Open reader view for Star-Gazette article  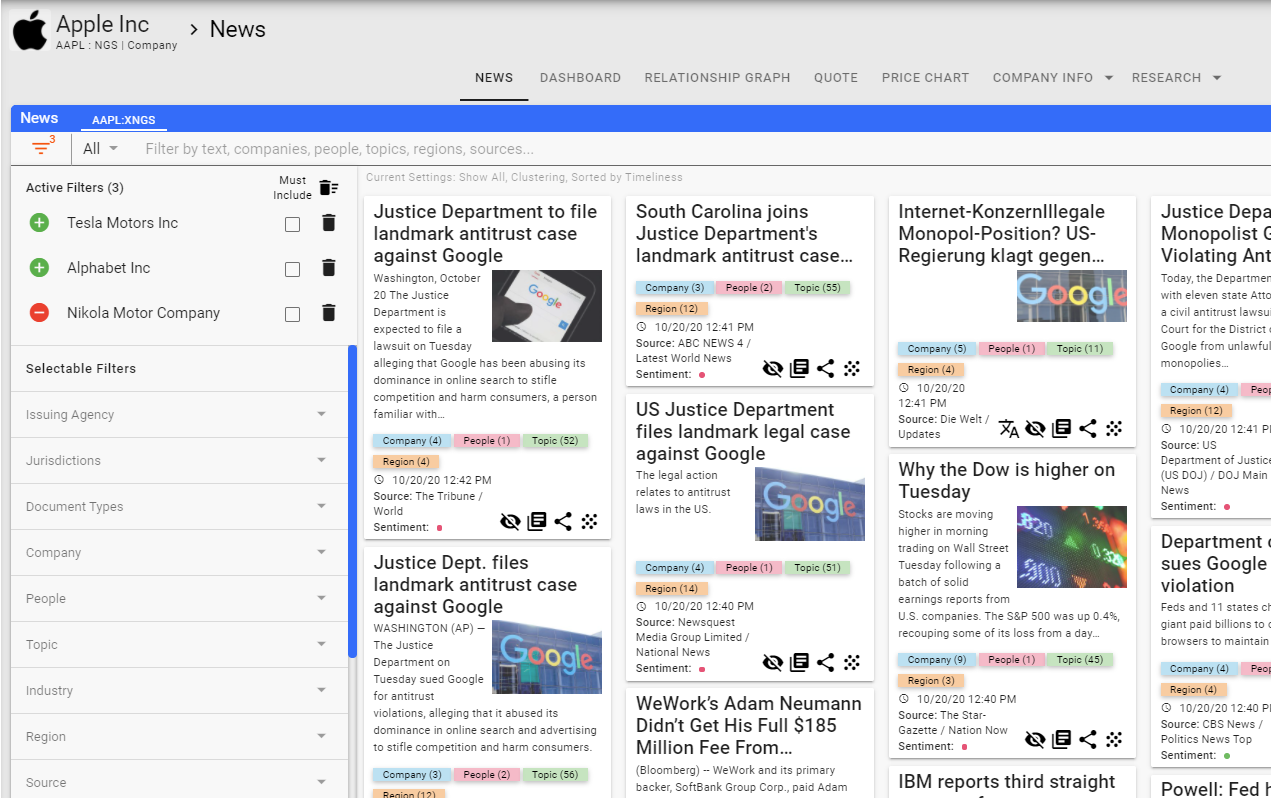(1061, 740)
